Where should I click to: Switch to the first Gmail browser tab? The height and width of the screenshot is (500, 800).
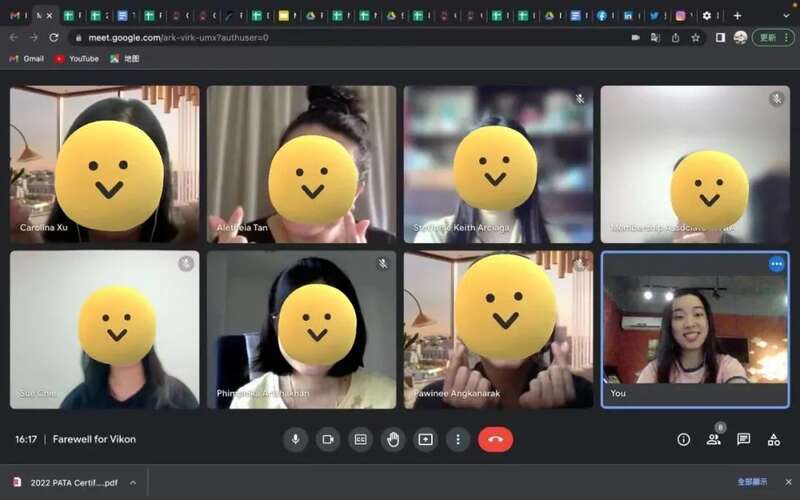16,15
